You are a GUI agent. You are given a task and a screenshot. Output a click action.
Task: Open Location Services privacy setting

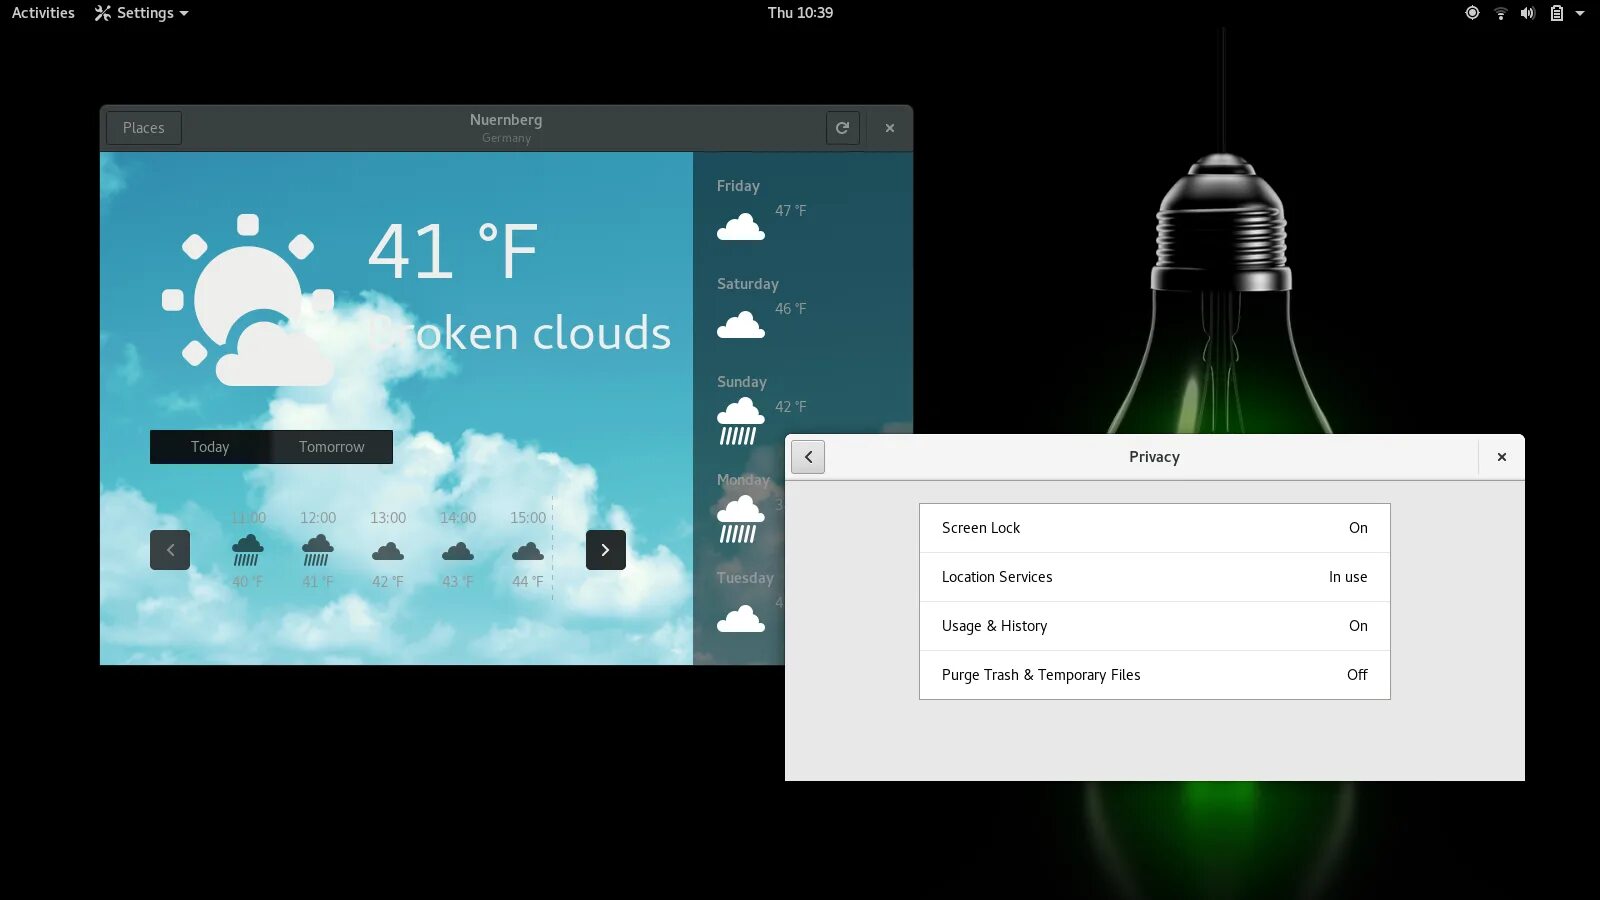pos(1155,577)
